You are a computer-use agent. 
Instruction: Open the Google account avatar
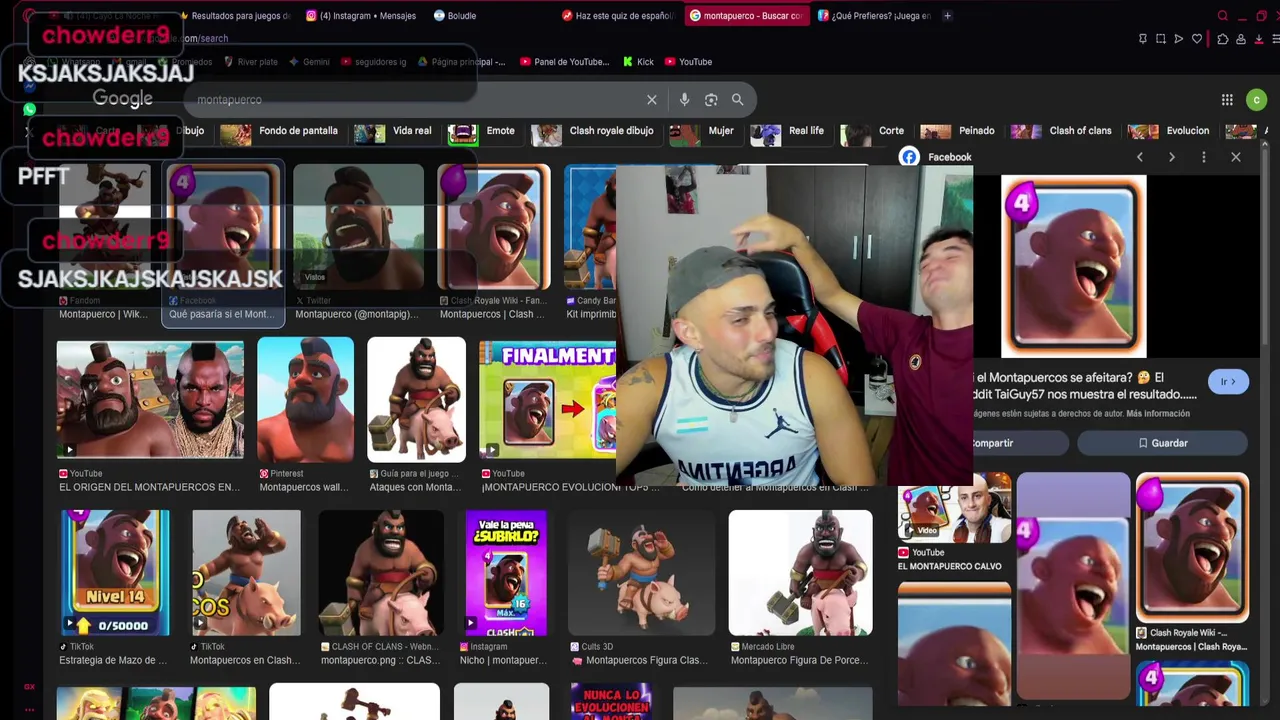pyautogui.click(x=1256, y=100)
